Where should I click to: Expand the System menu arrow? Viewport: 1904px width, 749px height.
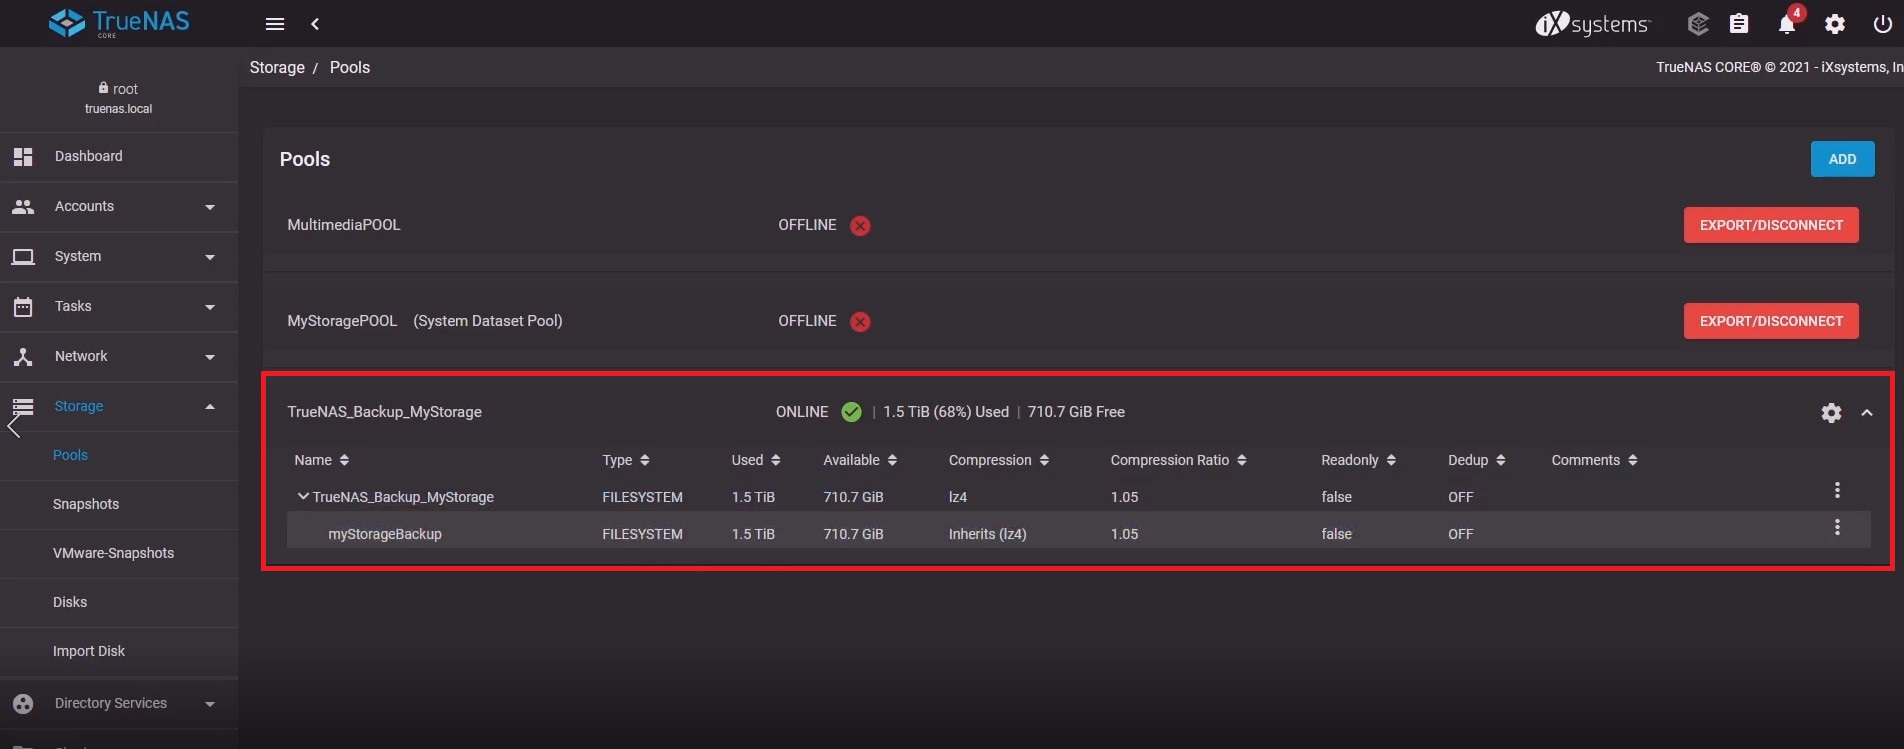210,257
